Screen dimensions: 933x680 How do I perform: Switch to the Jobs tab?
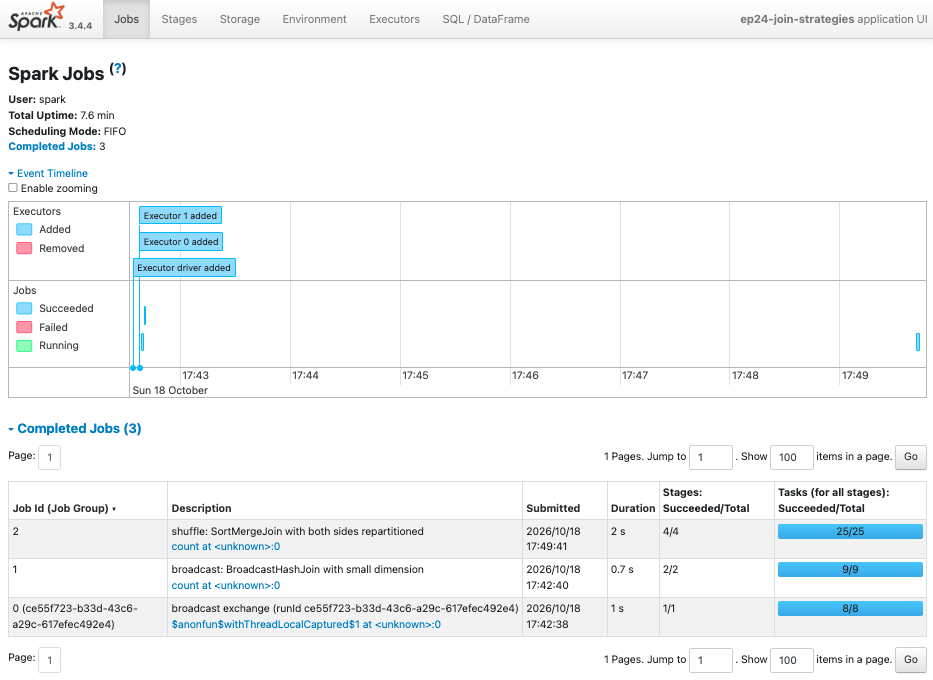126,19
